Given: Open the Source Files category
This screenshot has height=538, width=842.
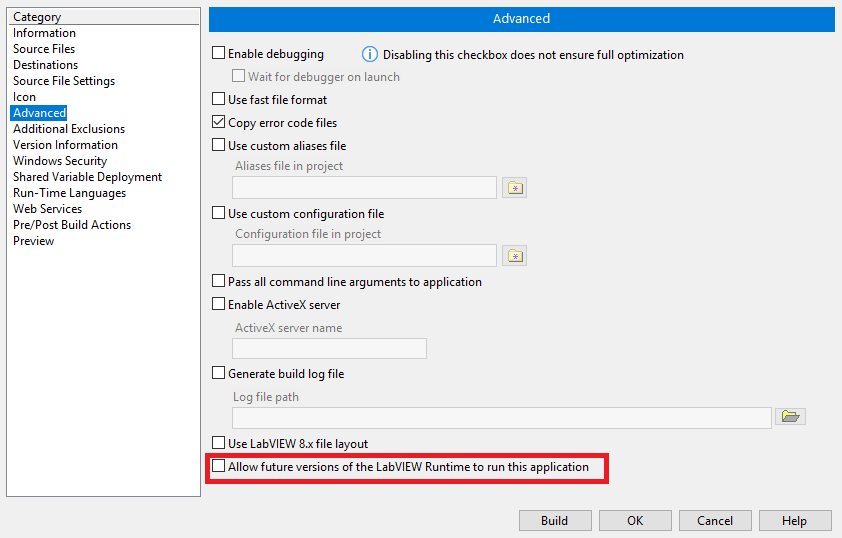Looking at the screenshot, I should (x=44, y=49).
